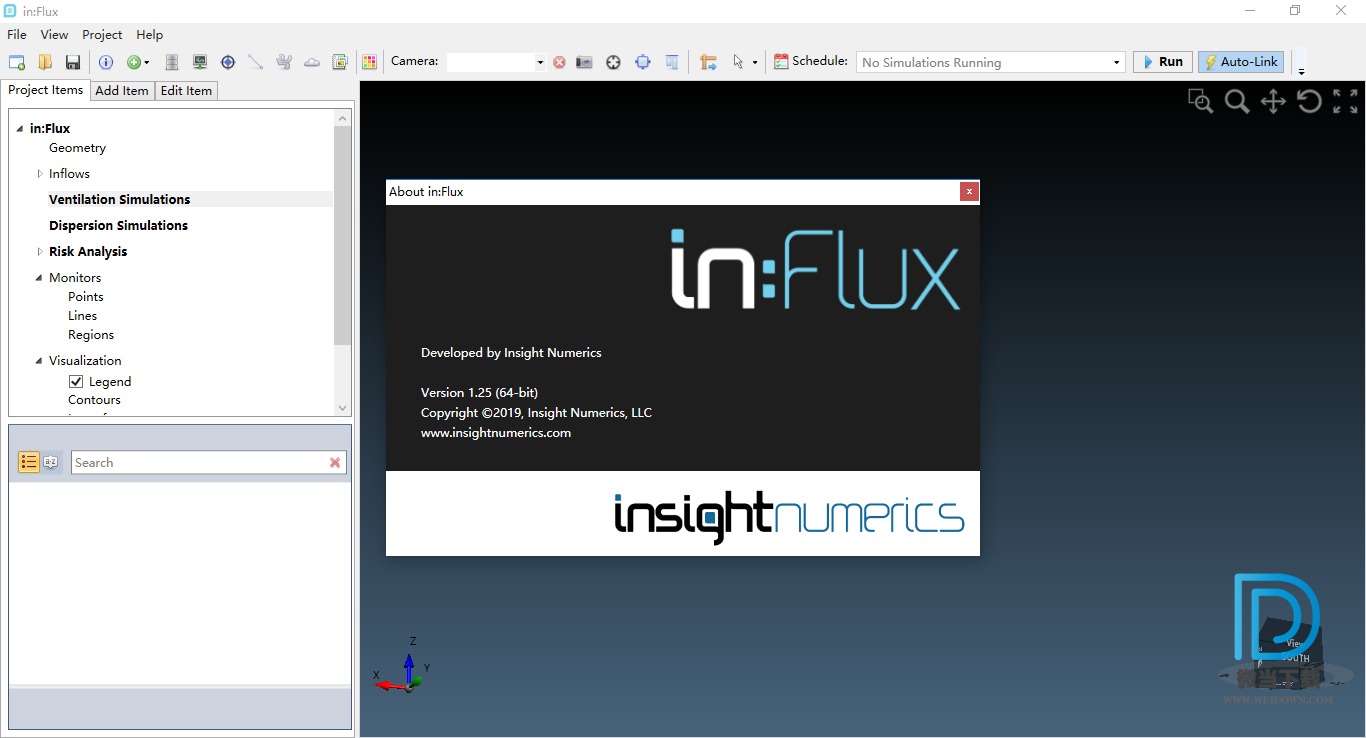This screenshot has height=738, width=1366.
Task: Click the fullscreen expand icon in viewport
Action: 1345,101
